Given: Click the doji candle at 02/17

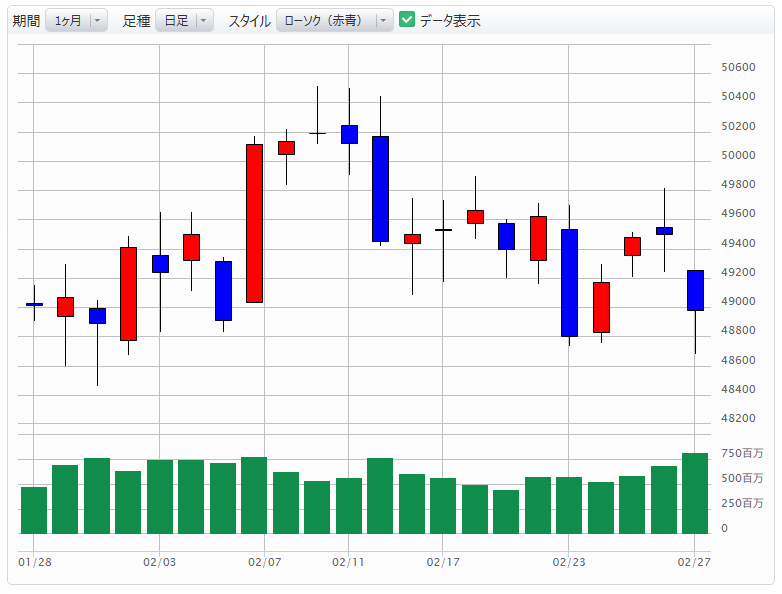Looking at the screenshot, I should pyautogui.click(x=443, y=230).
